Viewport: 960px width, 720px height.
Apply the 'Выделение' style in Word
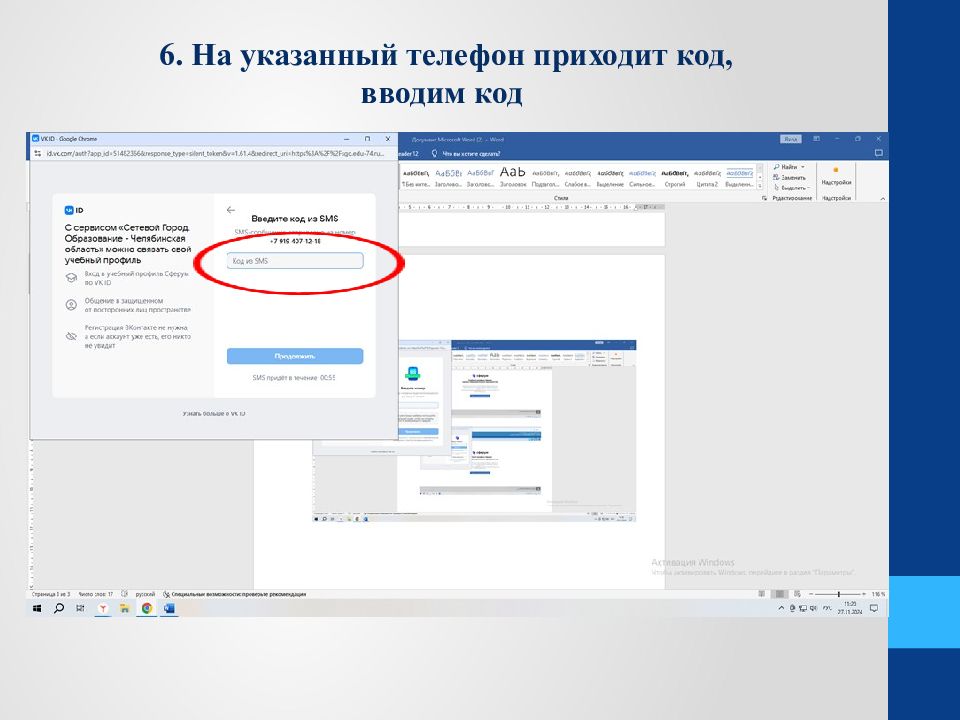(610, 178)
